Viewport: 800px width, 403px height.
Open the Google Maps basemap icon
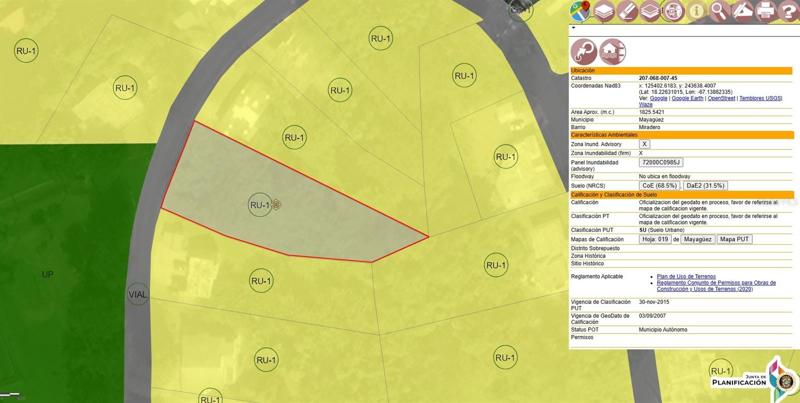[580, 11]
